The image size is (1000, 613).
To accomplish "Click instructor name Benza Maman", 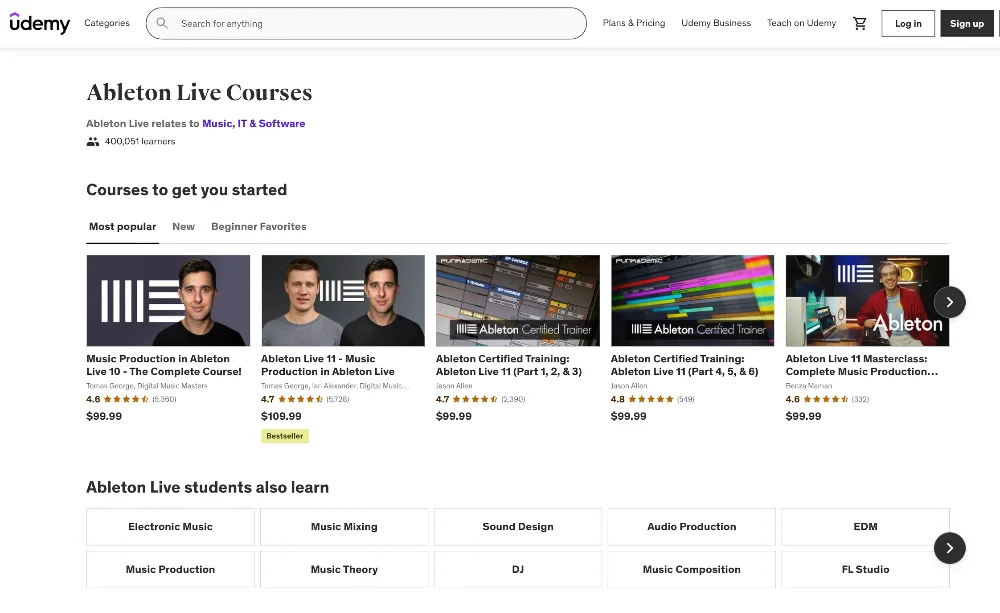I will coord(809,386).
